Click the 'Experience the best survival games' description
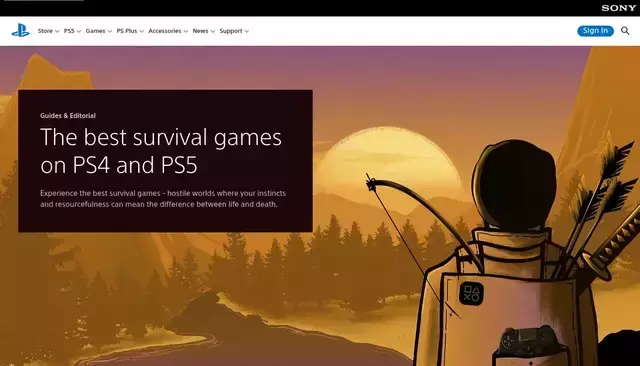640x366 pixels. [x=163, y=199]
